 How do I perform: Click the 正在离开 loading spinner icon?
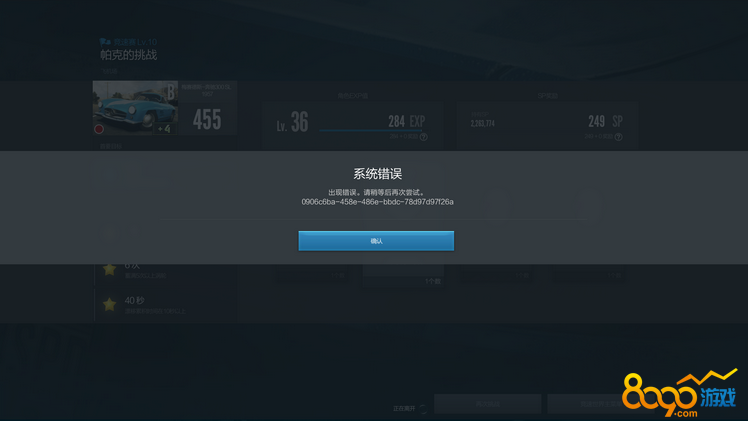pyautogui.click(x=423, y=408)
